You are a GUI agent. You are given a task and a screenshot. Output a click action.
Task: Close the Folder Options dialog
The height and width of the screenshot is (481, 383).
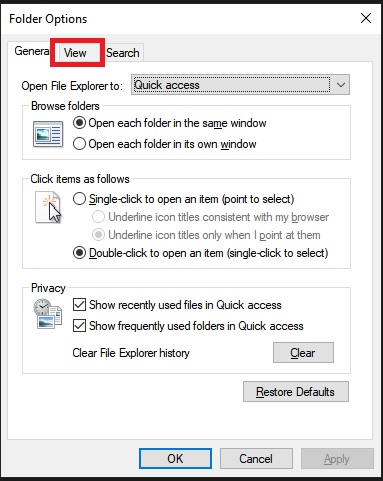coord(366,18)
